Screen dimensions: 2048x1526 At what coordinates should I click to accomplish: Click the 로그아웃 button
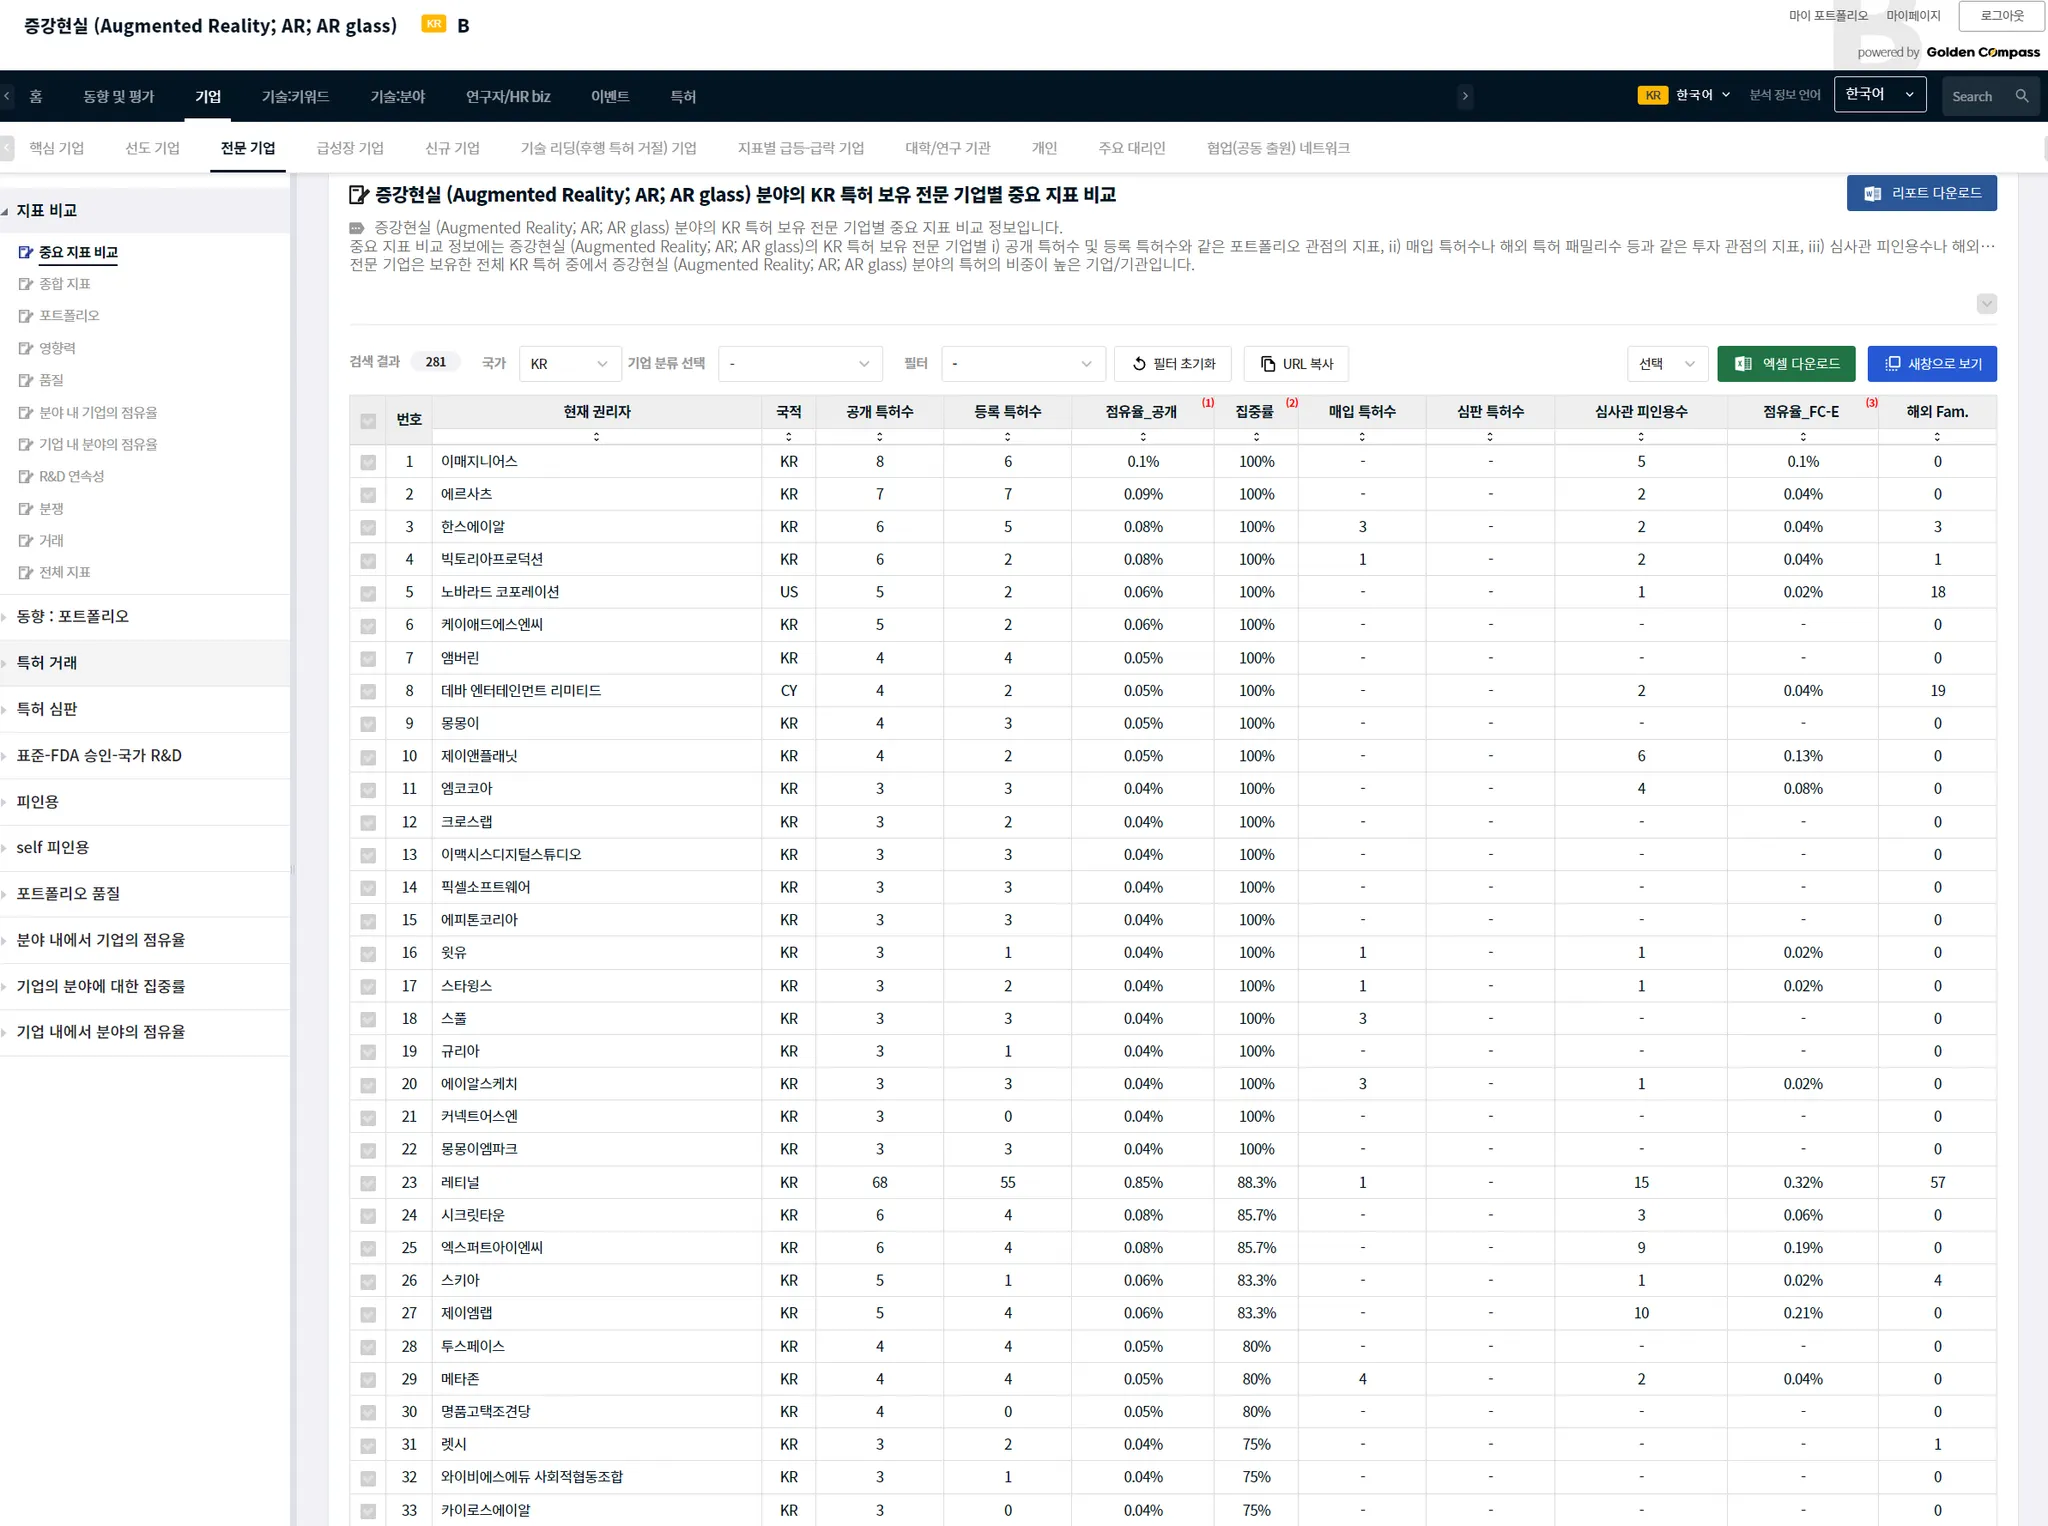(x=2001, y=16)
